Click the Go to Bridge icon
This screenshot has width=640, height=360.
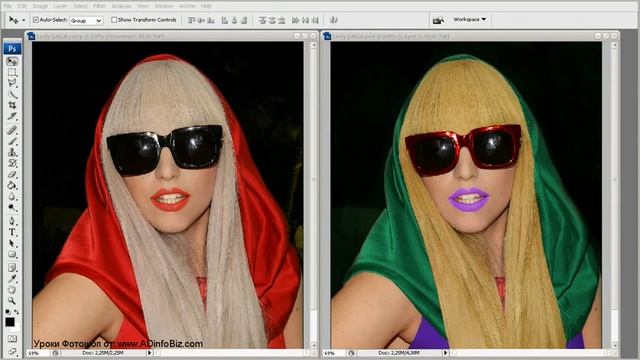(438, 20)
